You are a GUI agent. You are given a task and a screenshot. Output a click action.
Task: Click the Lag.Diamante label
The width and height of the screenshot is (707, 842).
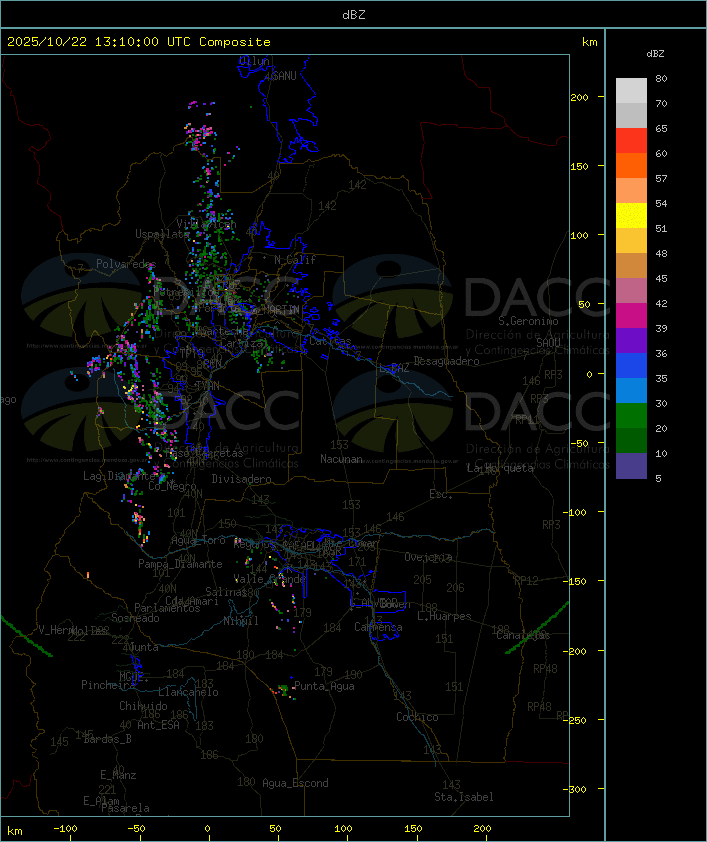click(x=119, y=476)
